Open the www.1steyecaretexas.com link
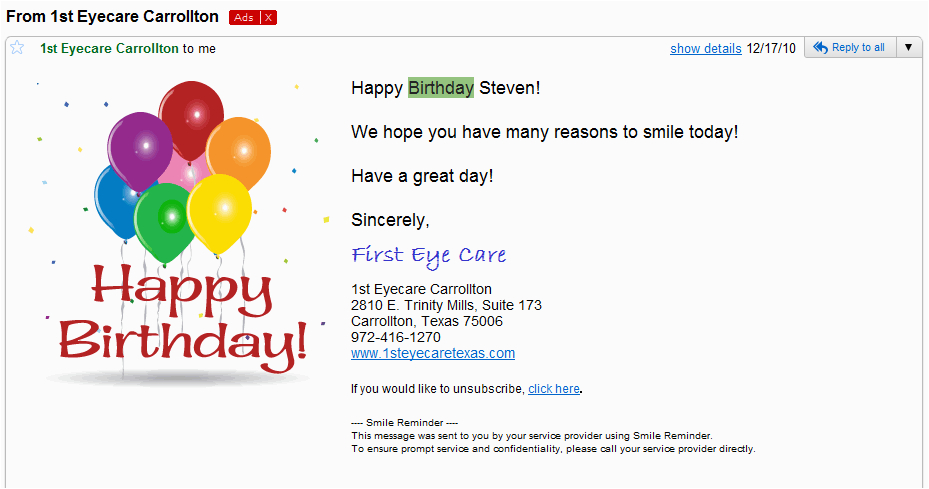 (x=433, y=353)
